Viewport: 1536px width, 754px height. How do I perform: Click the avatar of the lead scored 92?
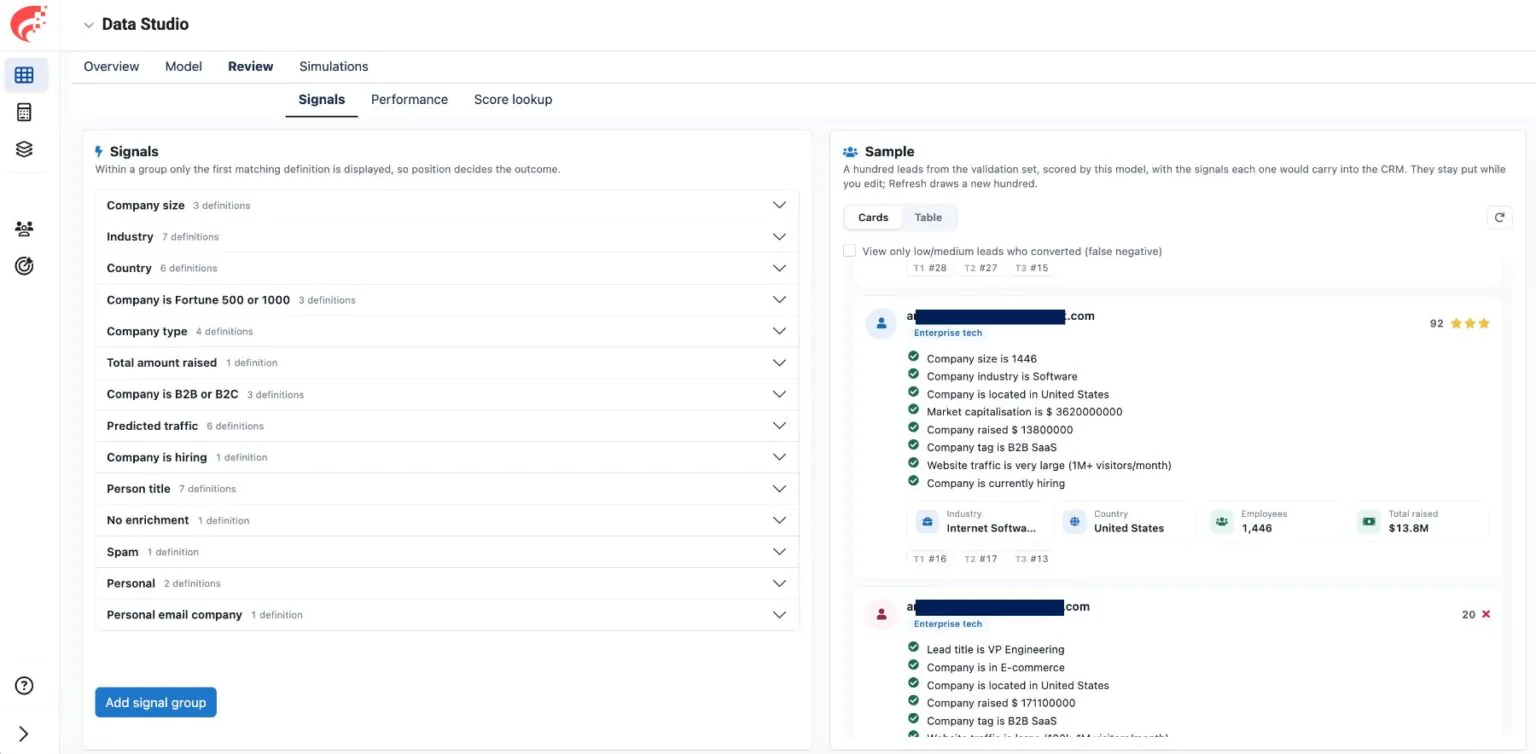tap(881, 324)
